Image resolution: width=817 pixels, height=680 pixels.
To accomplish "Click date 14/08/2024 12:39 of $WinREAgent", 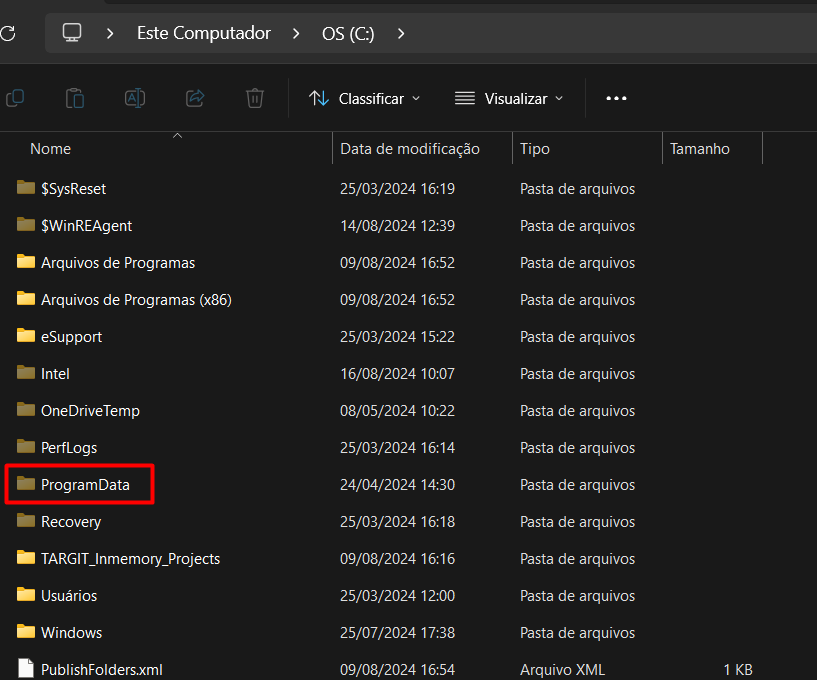I will [398, 226].
